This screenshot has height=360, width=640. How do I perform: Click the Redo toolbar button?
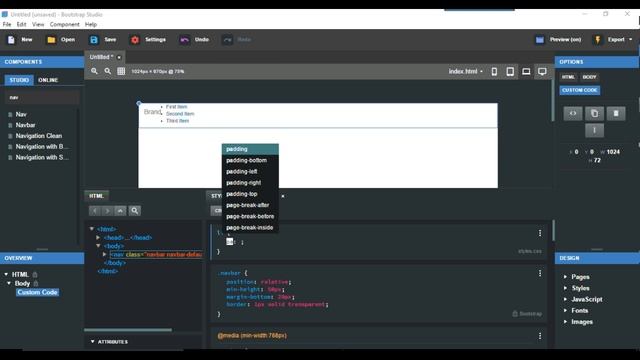click(237, 40)
